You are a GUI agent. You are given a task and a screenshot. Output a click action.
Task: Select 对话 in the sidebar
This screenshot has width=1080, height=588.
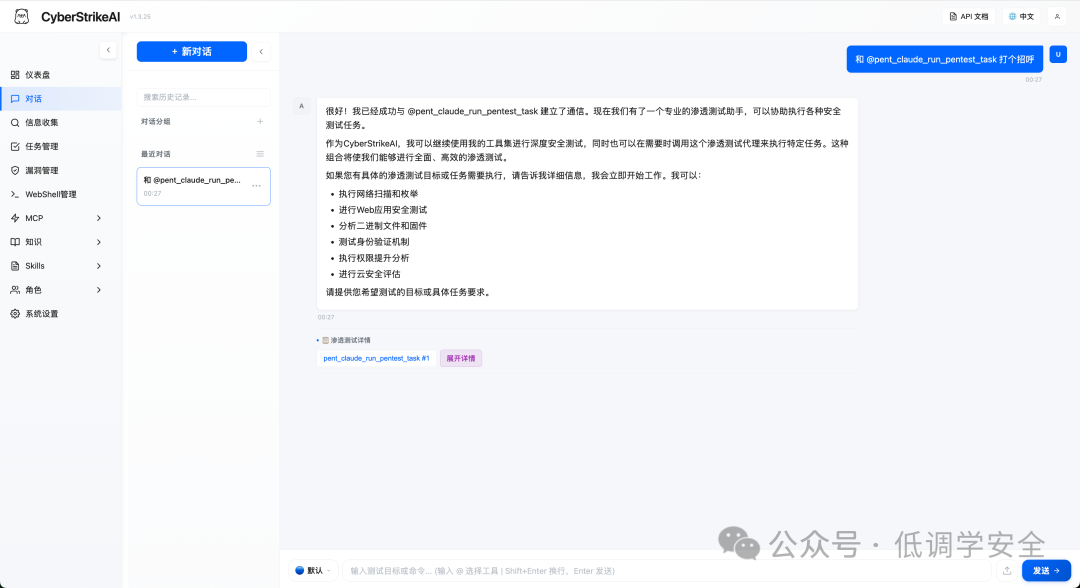point(61,98)
